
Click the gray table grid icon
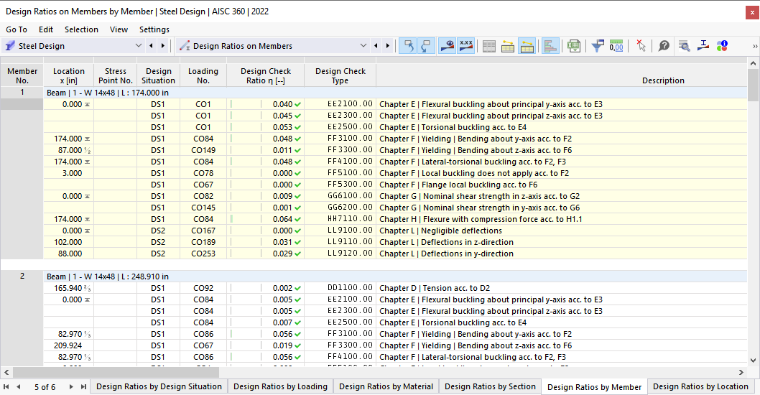click(x=489, y=46)
